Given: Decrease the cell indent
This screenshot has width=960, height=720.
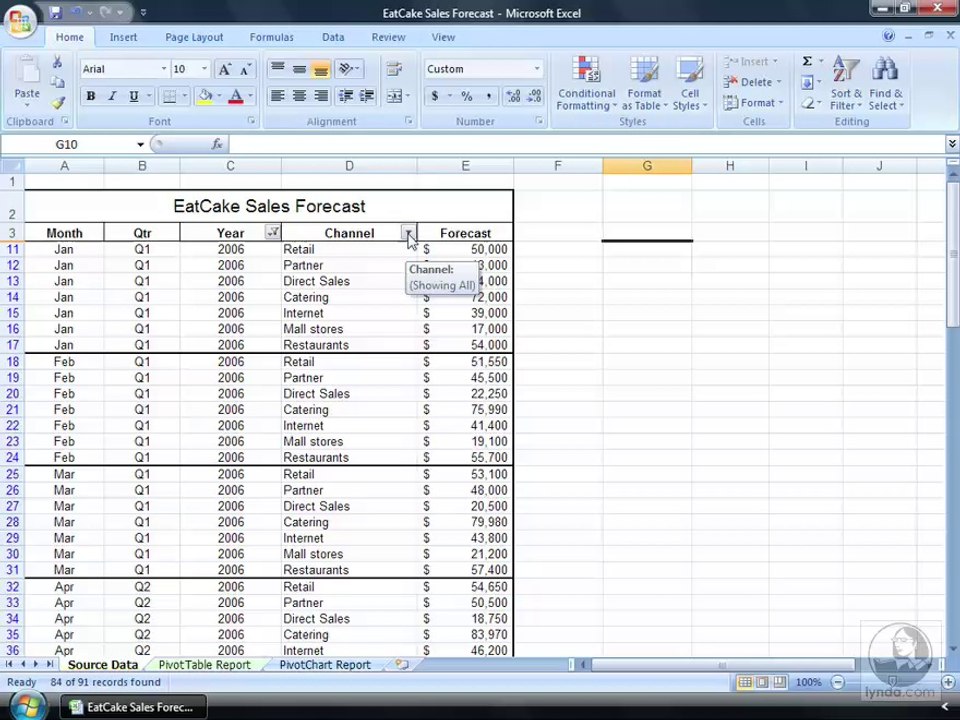Looking at the screenshot, I should pos(345,96).
